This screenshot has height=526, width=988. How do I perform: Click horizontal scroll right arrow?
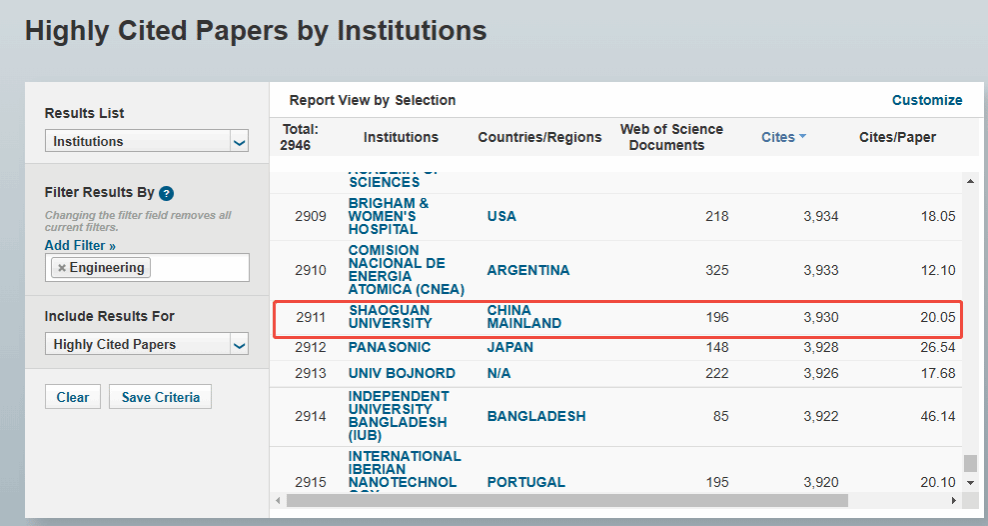(954, 500)
